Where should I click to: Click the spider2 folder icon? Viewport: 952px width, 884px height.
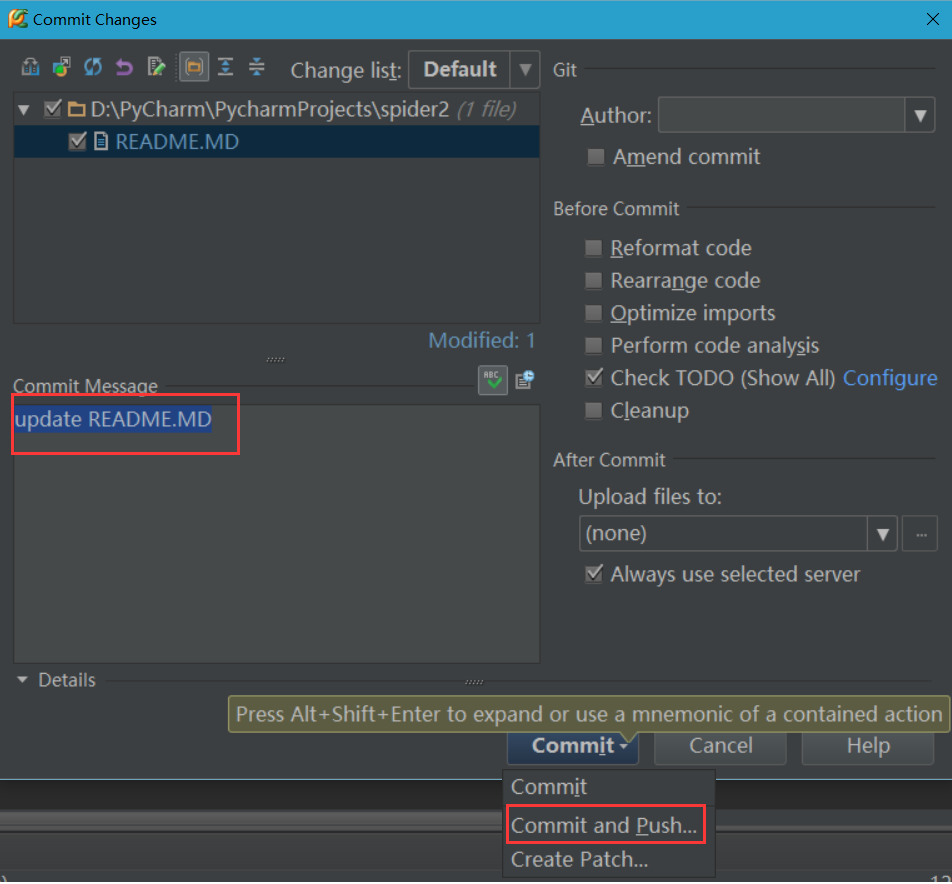point(76,110)
